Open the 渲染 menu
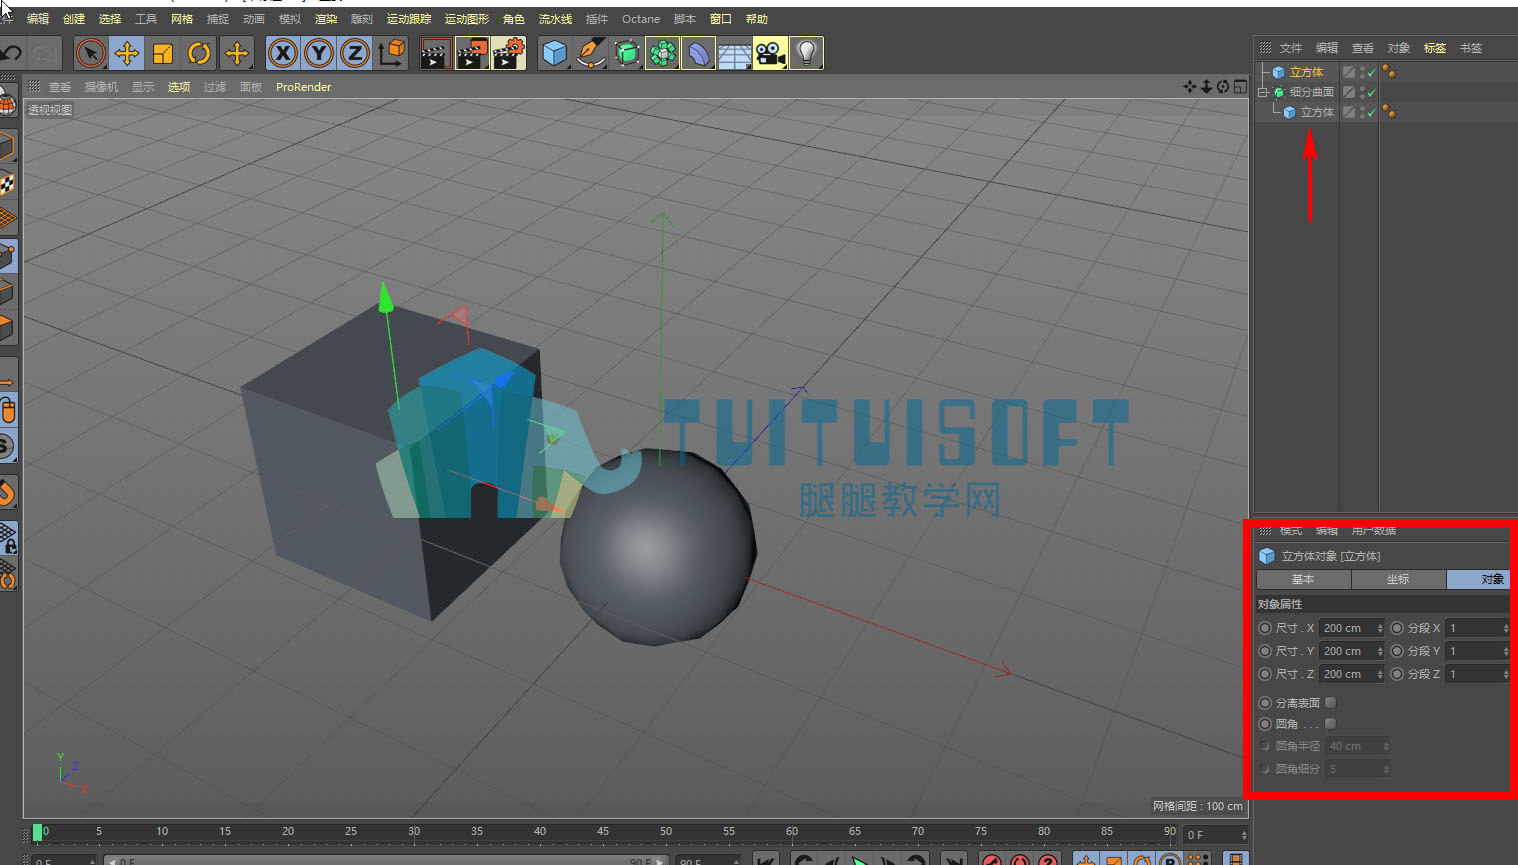1518x865 pixels. pos(326,19)
